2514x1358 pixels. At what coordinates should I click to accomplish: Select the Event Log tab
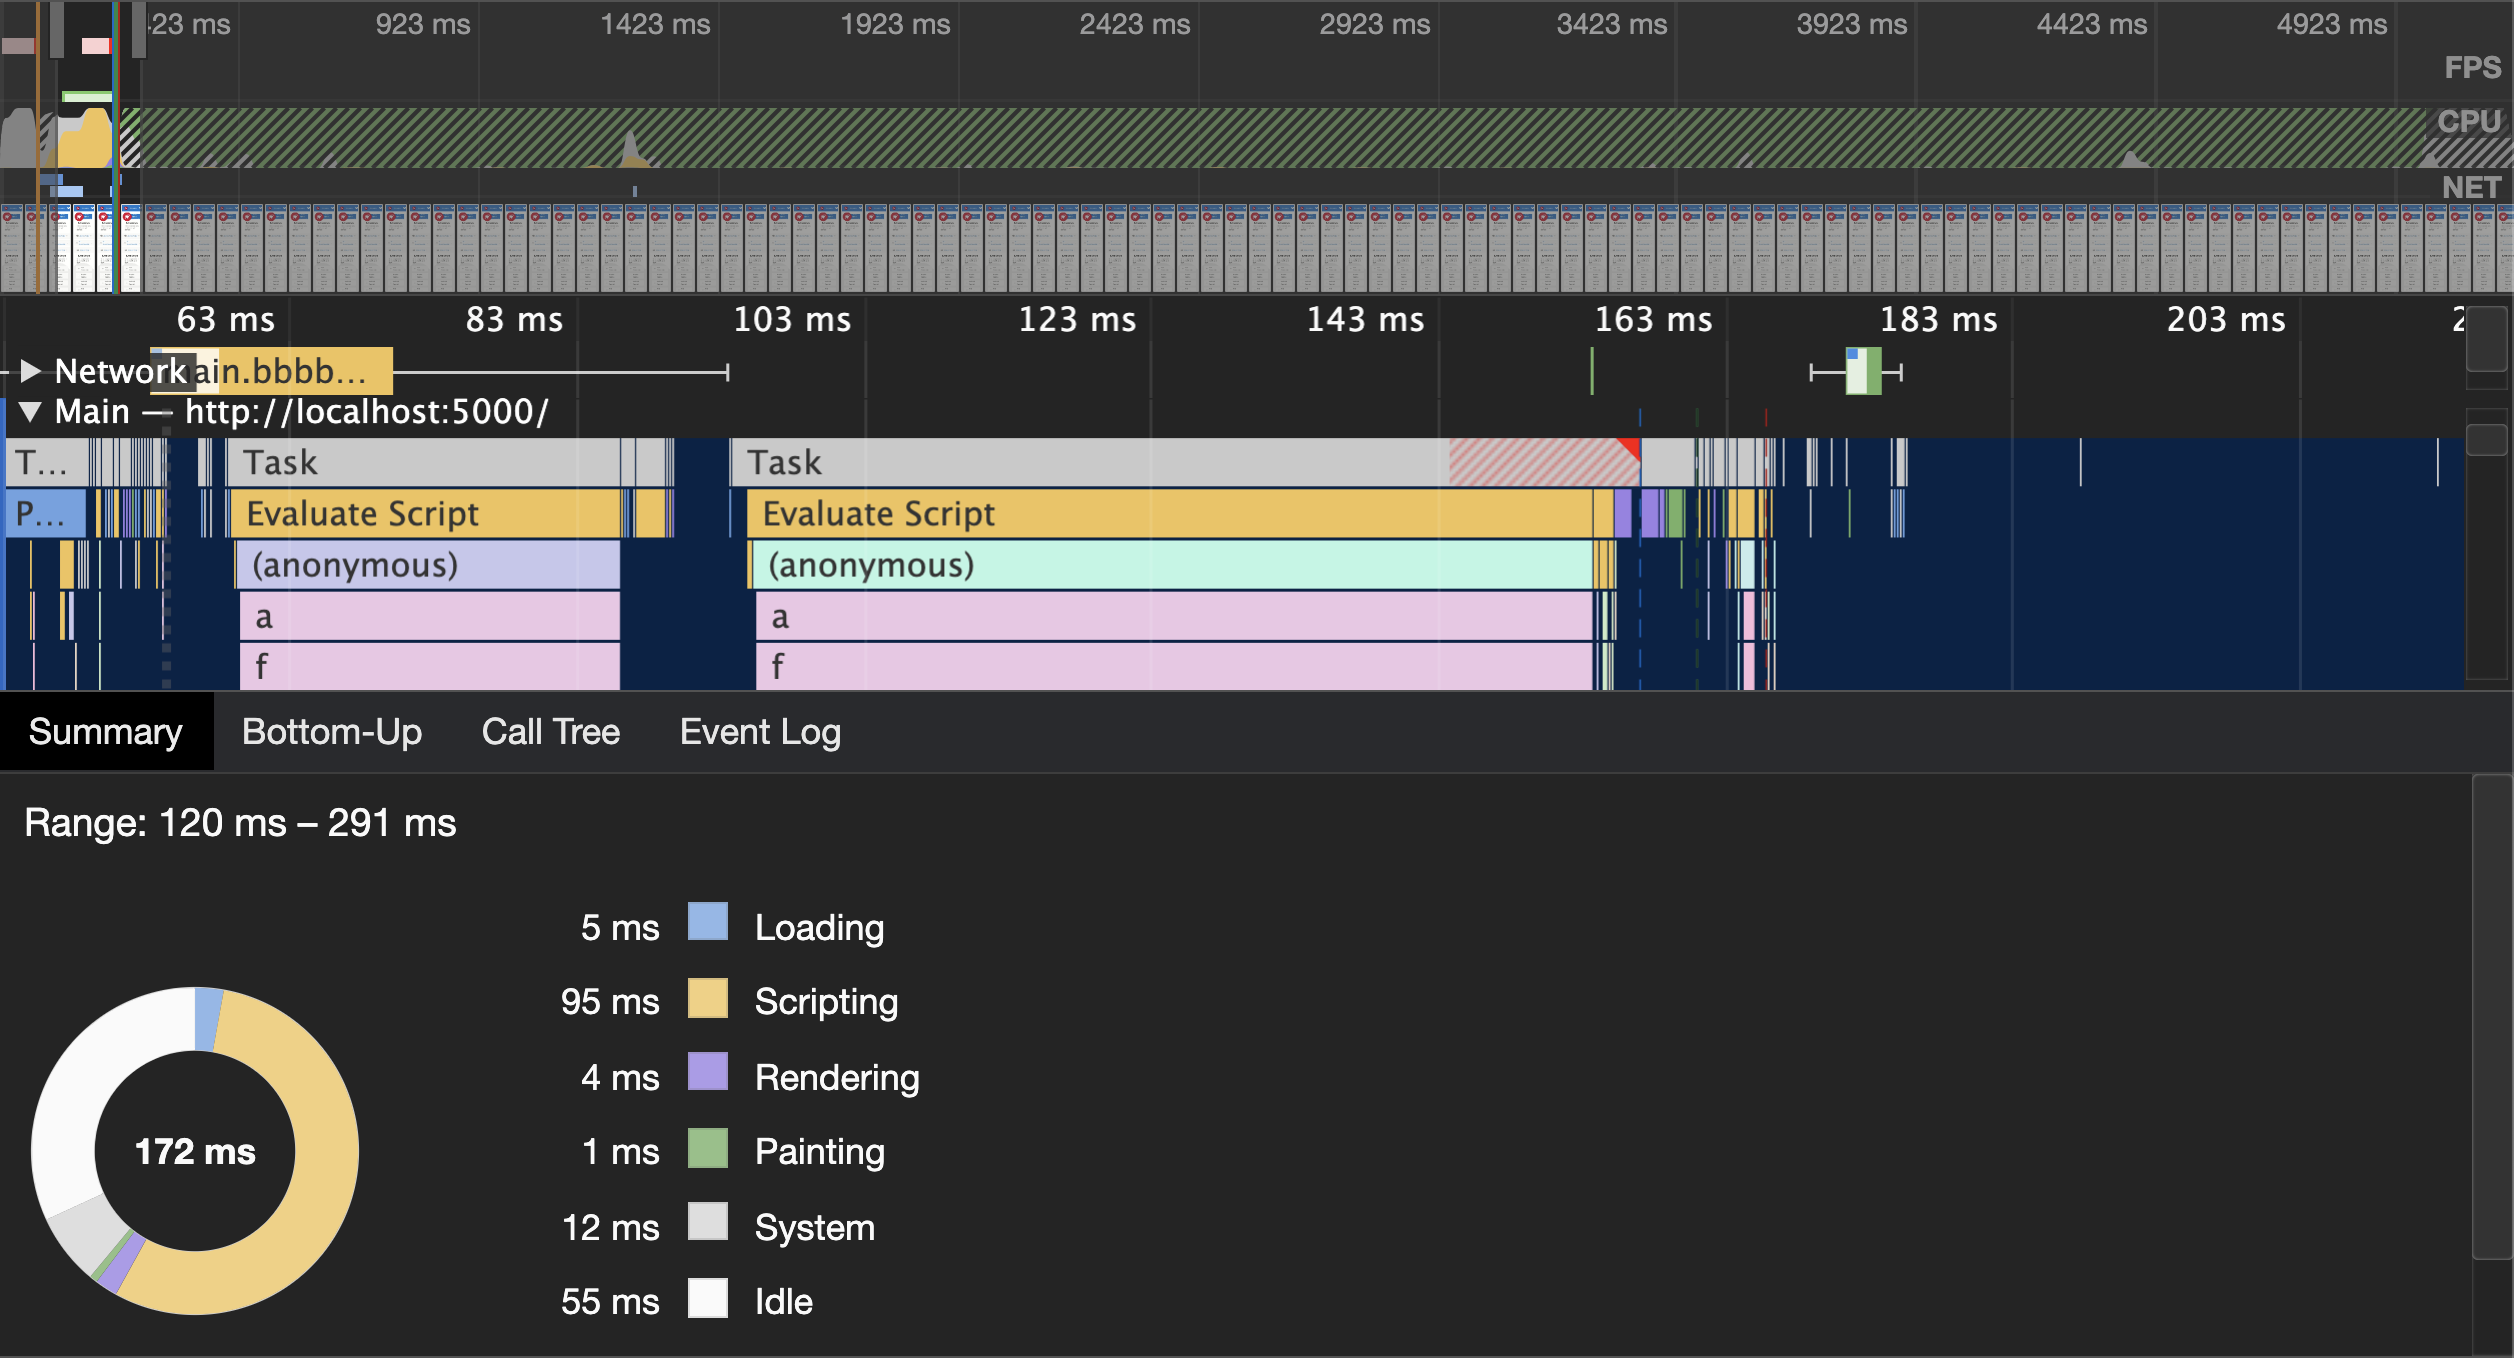pos(759,732)
